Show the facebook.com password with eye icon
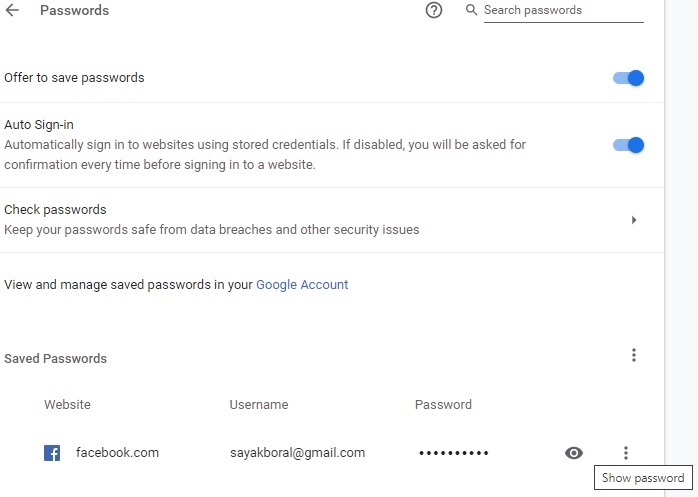Image resolution: width=698 pixels, height=497 pixels. [x=573, y=453]
